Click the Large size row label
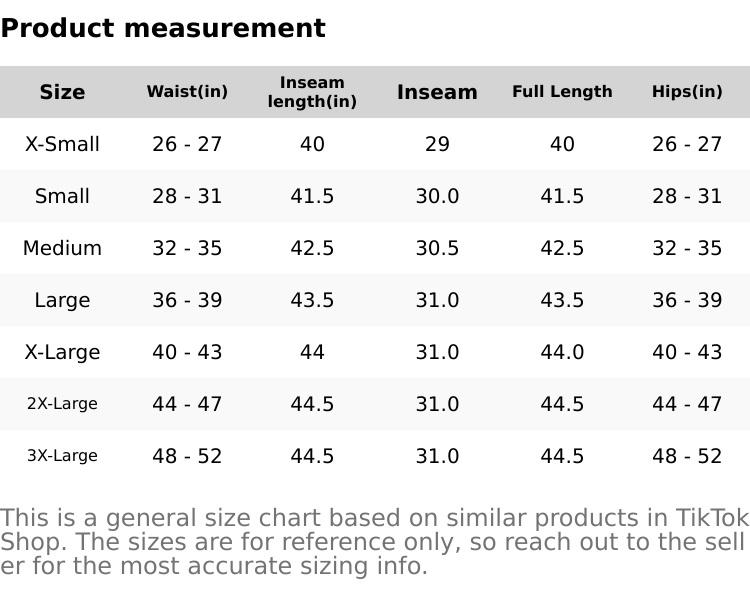 [x=62, y=300]
